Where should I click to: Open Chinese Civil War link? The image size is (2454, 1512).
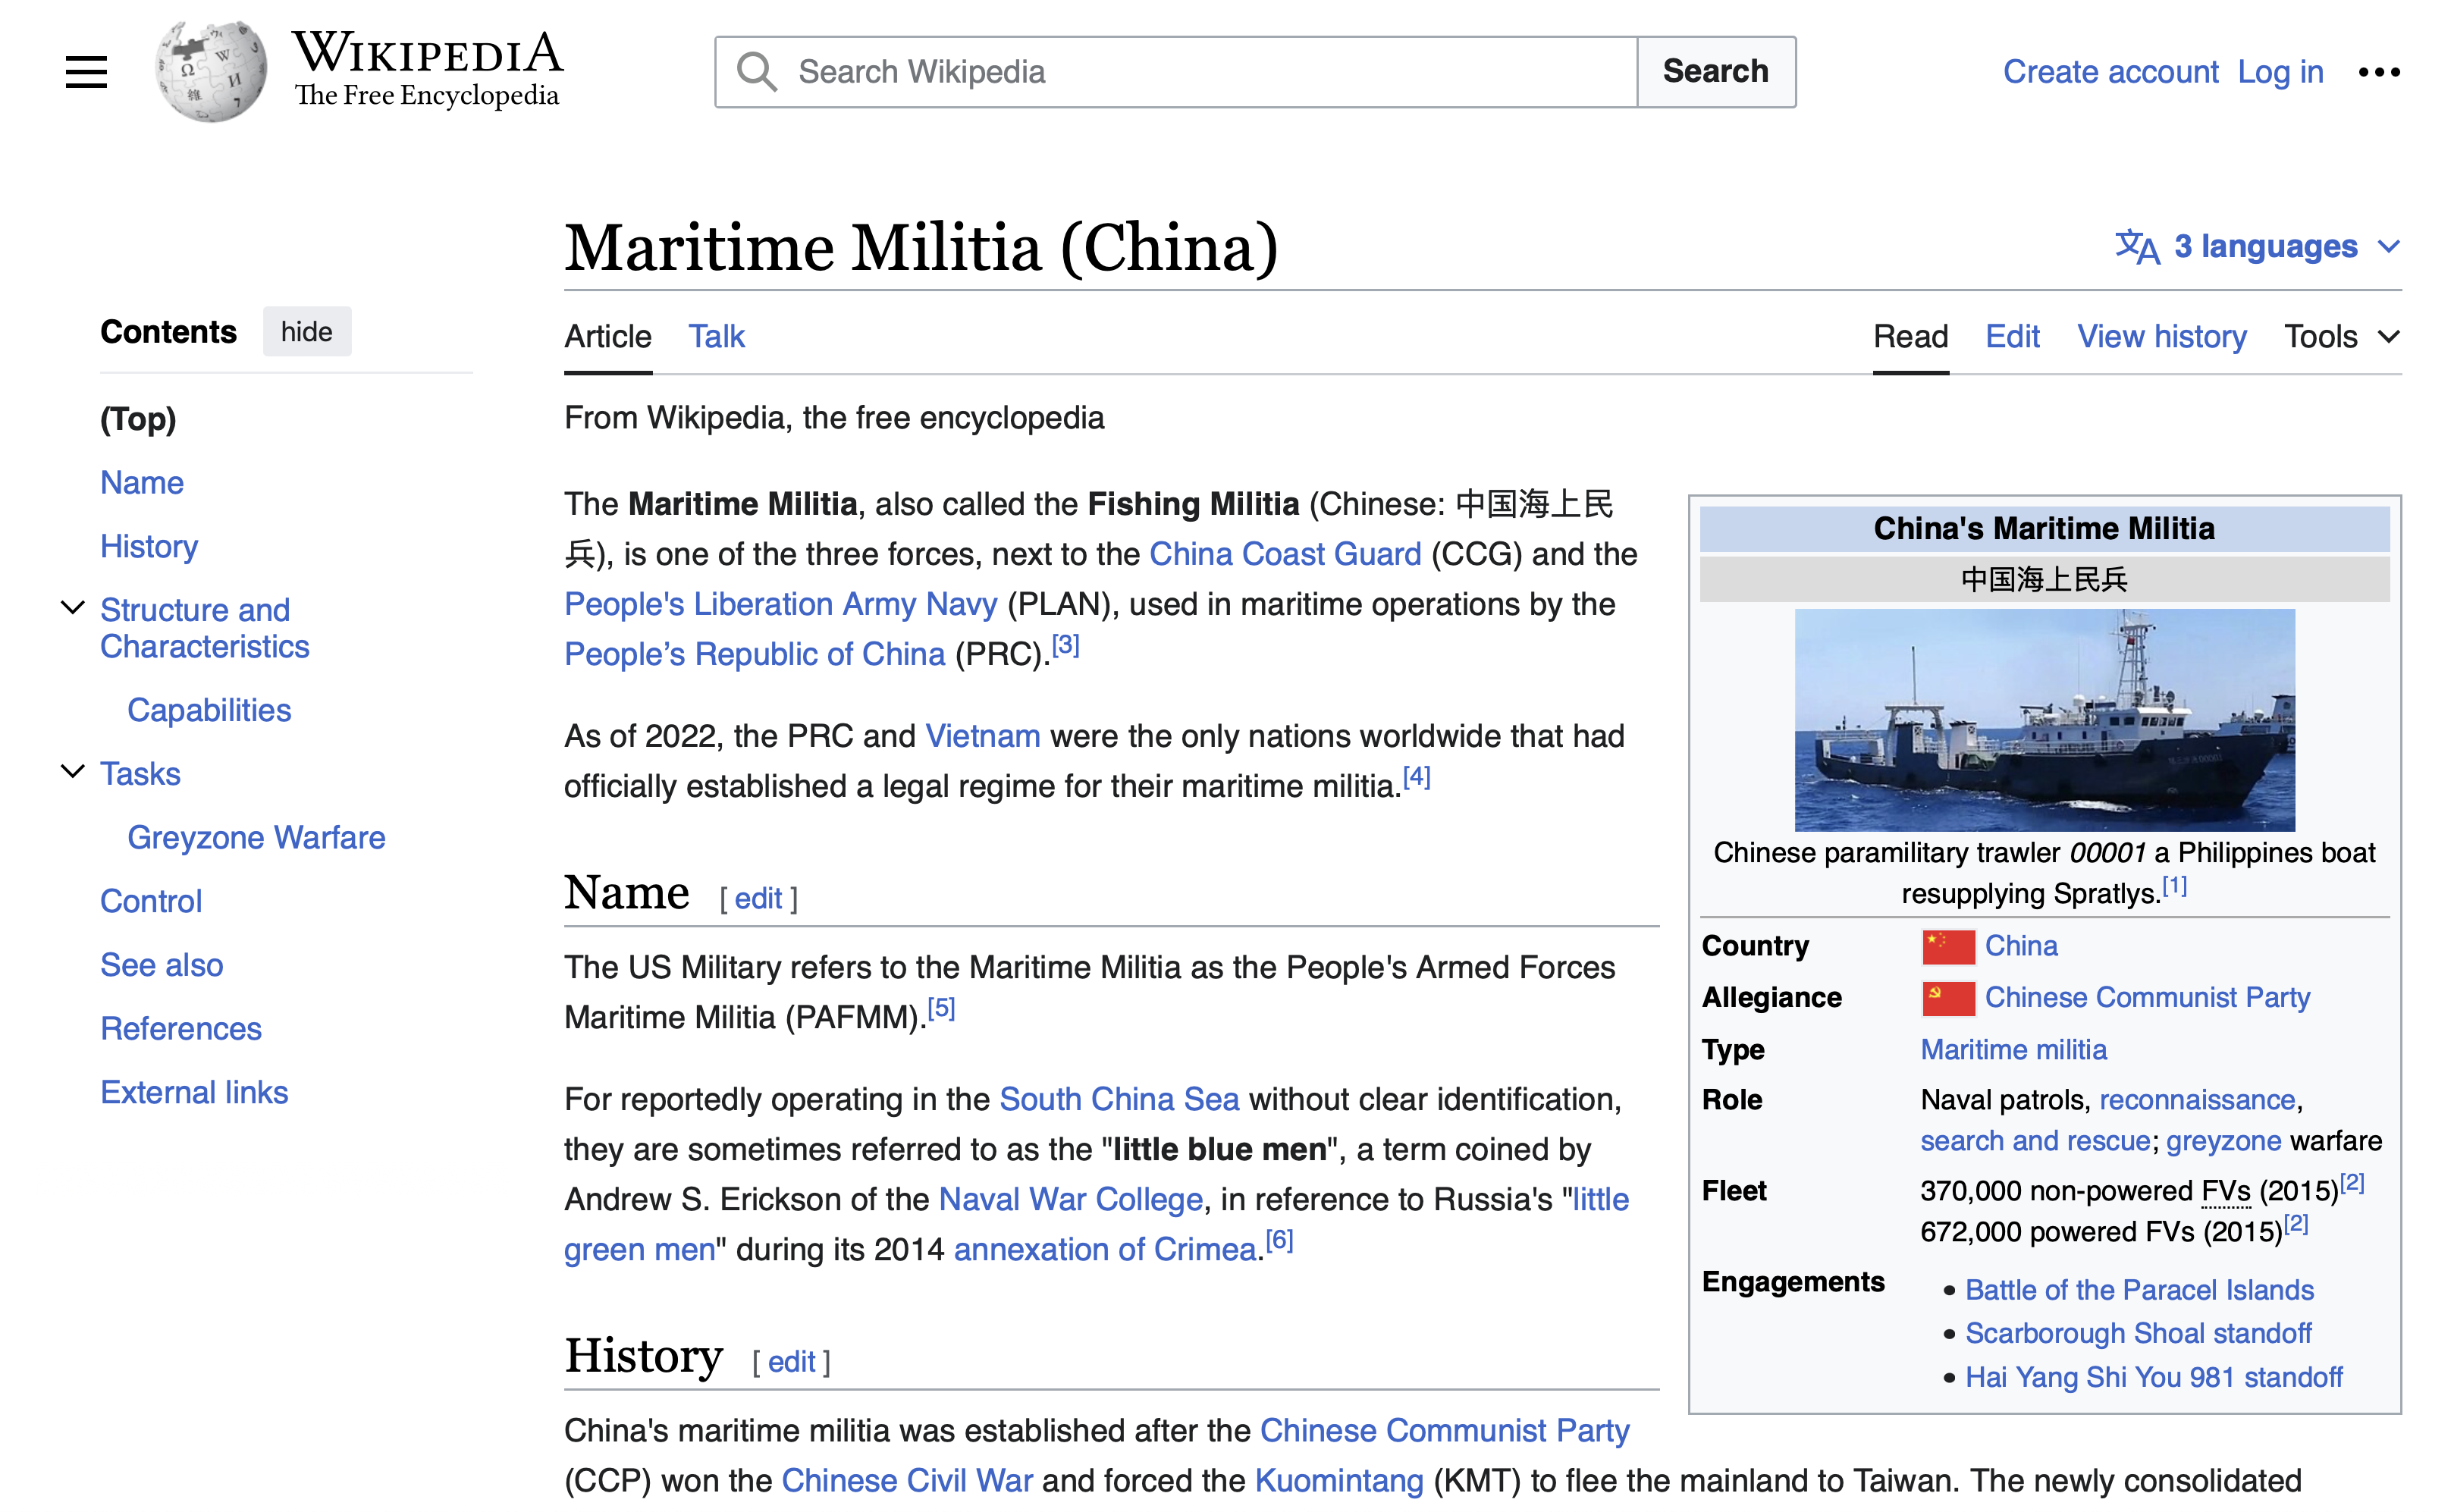[x=907, y=1480]
